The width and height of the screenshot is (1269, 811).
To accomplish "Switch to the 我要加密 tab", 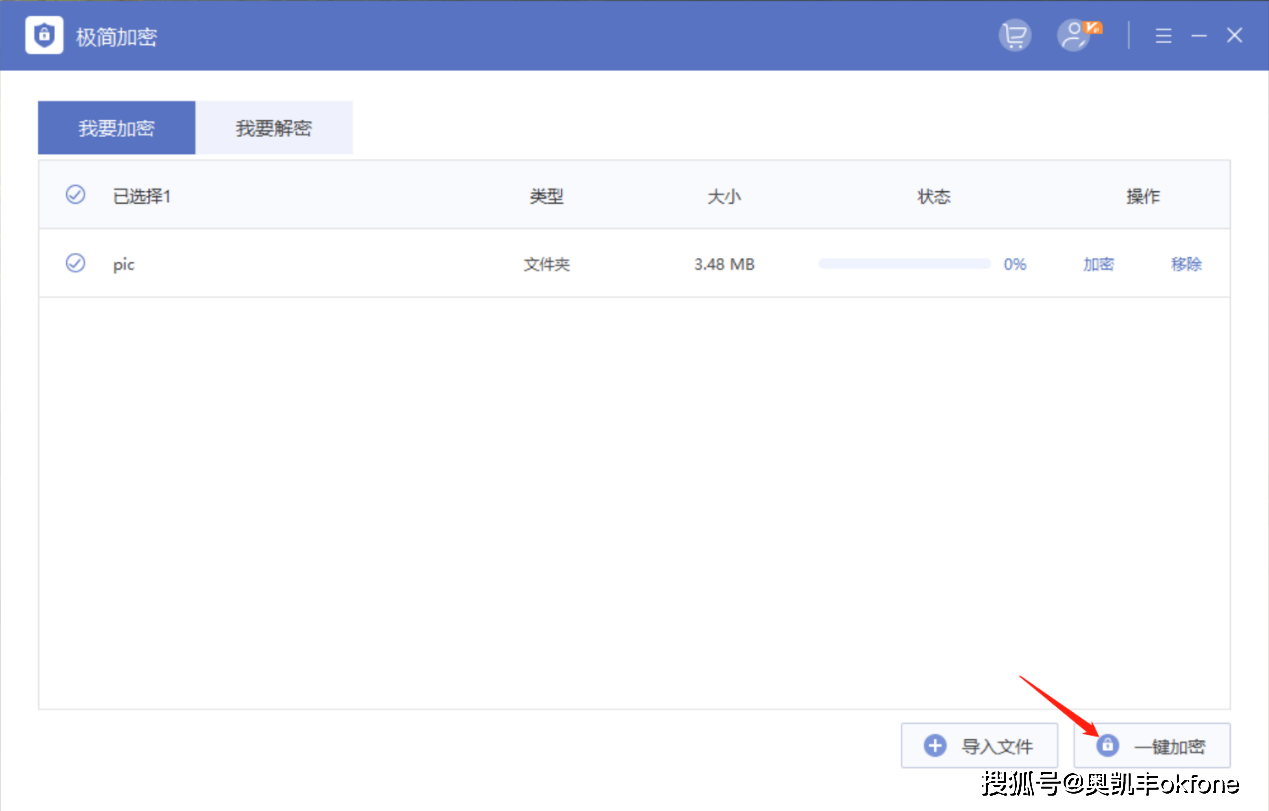I will (117, 128).
